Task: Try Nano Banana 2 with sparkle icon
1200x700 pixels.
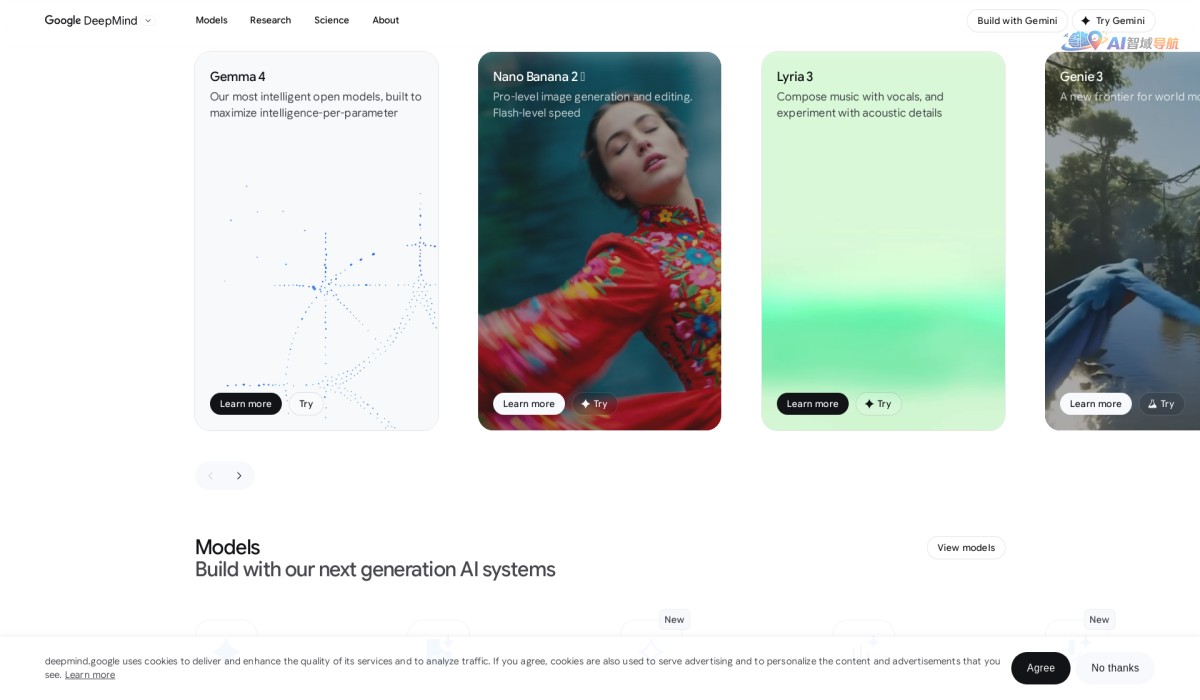Action: [594, 404]
